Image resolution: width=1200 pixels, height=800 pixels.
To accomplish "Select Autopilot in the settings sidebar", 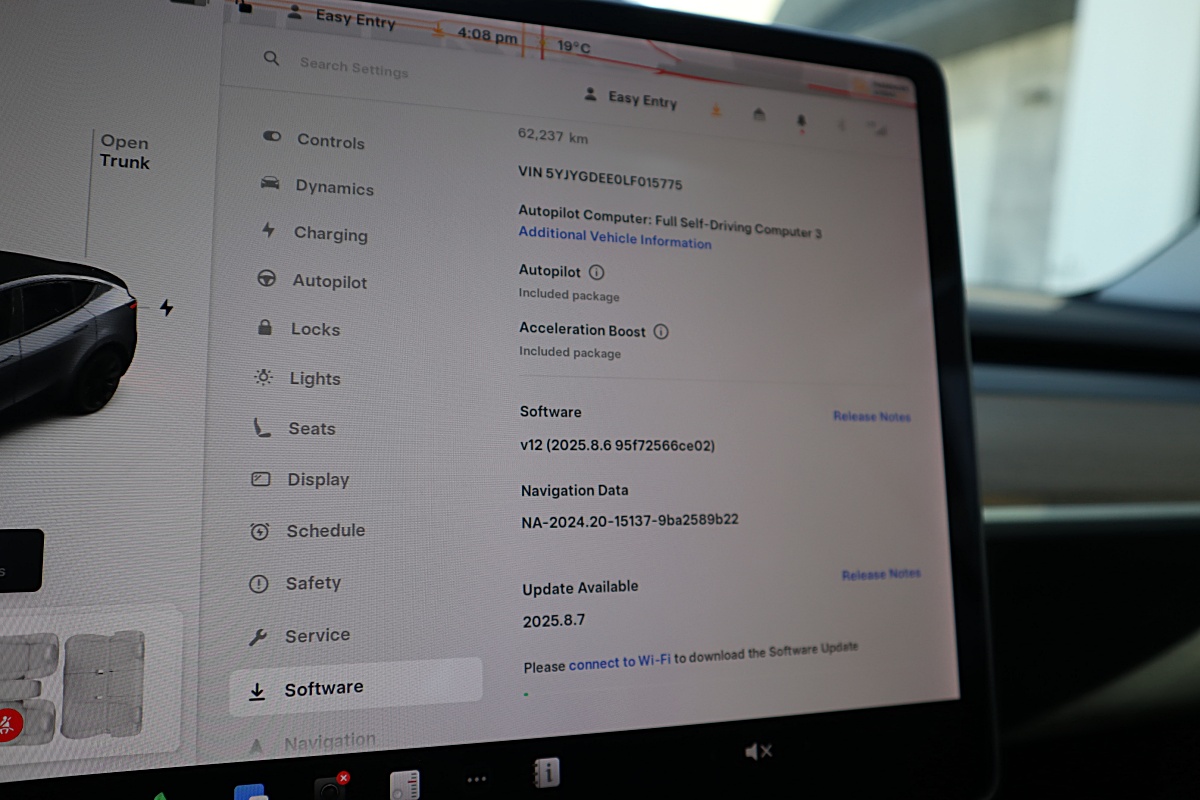I will [312, 281].
